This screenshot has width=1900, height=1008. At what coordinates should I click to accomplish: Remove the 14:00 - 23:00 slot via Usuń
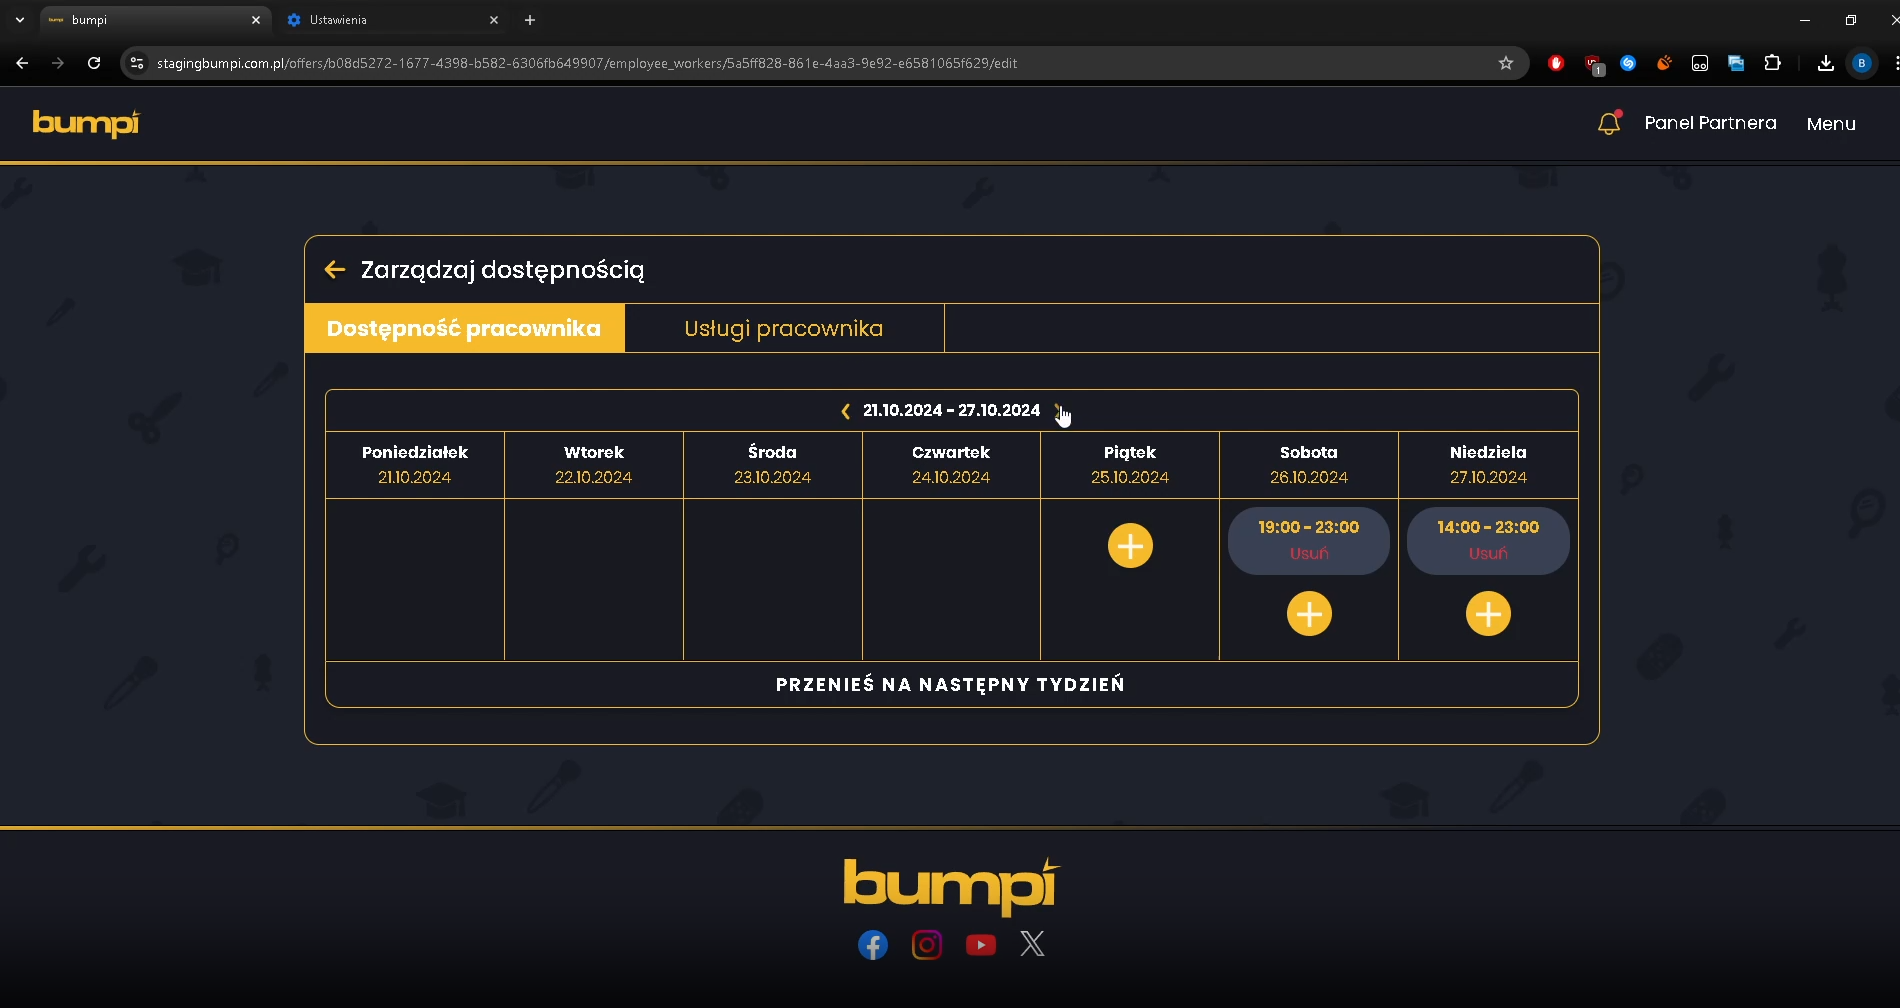tap(1488, 553)
